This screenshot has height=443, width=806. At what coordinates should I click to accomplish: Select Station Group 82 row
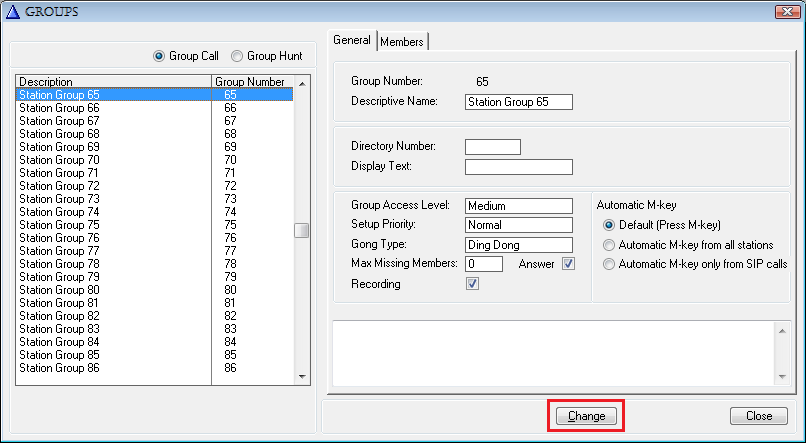click(155, 316)
